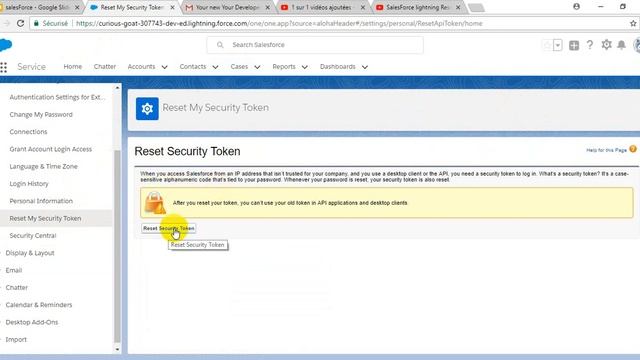Click the Reset Security Token button
This screenshot has width=640, height=360.
tap(169, 228)
